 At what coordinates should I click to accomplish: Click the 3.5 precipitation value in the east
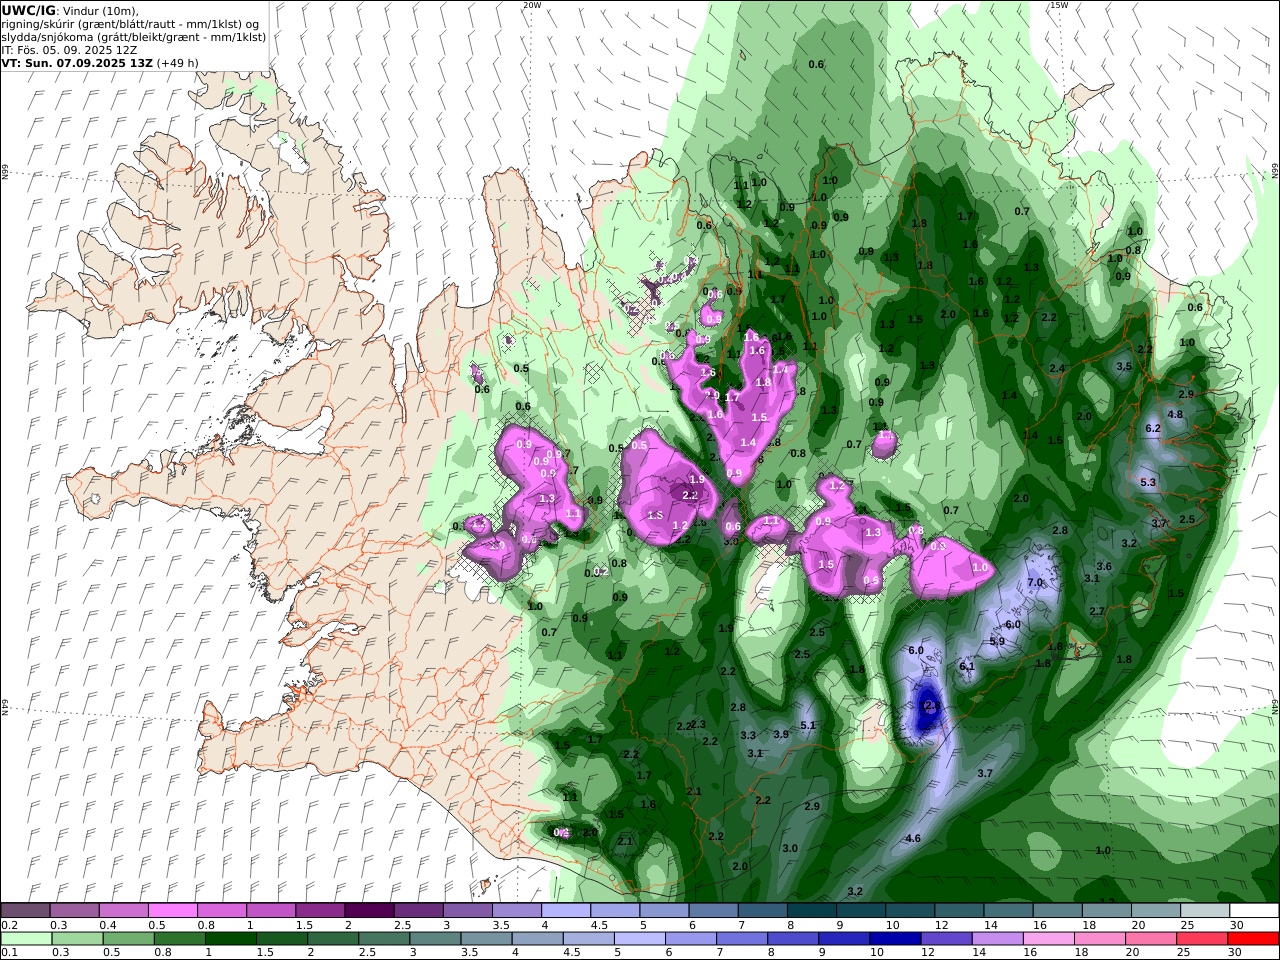(1124, 366)
